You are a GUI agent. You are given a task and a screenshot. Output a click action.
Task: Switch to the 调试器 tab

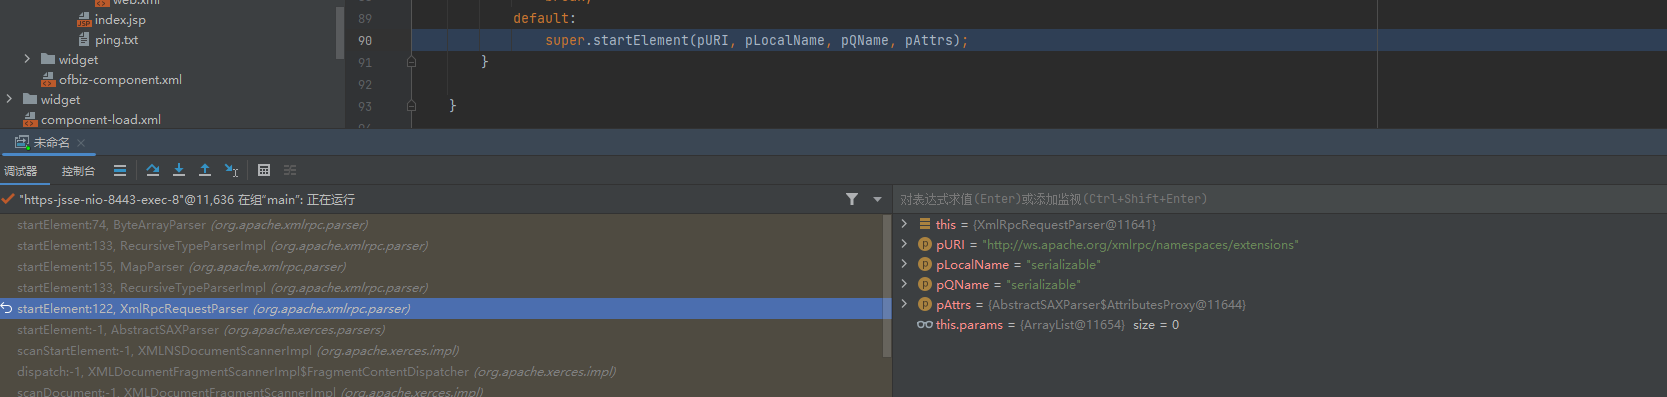tap(21, 171)
